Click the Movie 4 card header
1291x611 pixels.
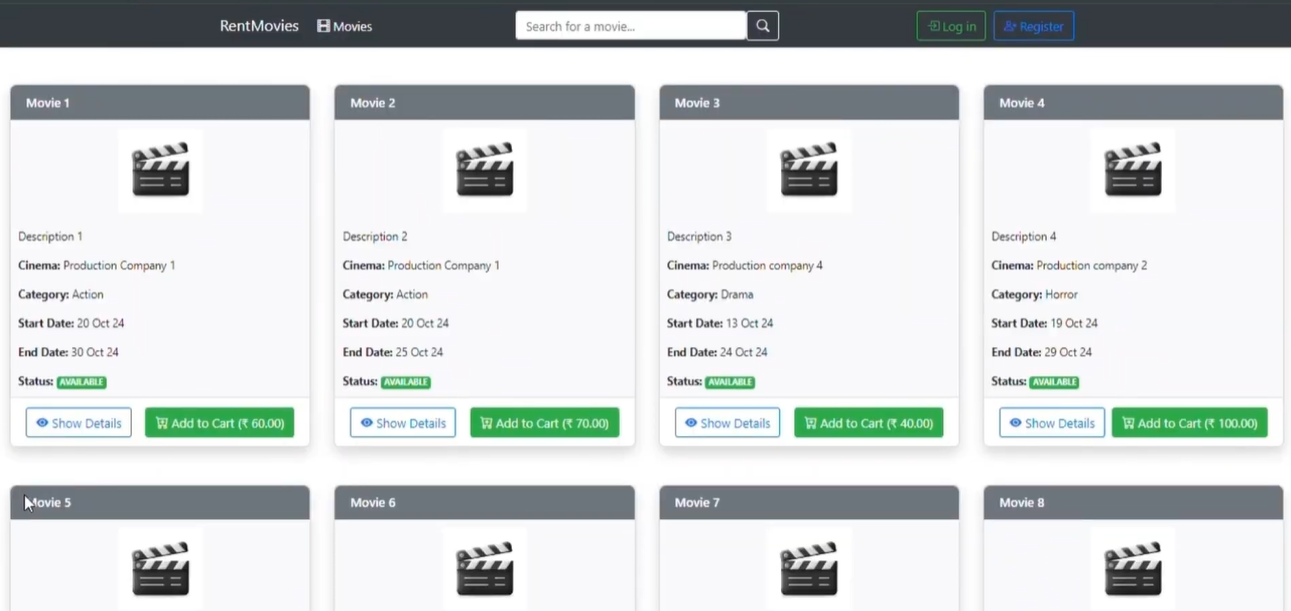tap(1133, 103)
